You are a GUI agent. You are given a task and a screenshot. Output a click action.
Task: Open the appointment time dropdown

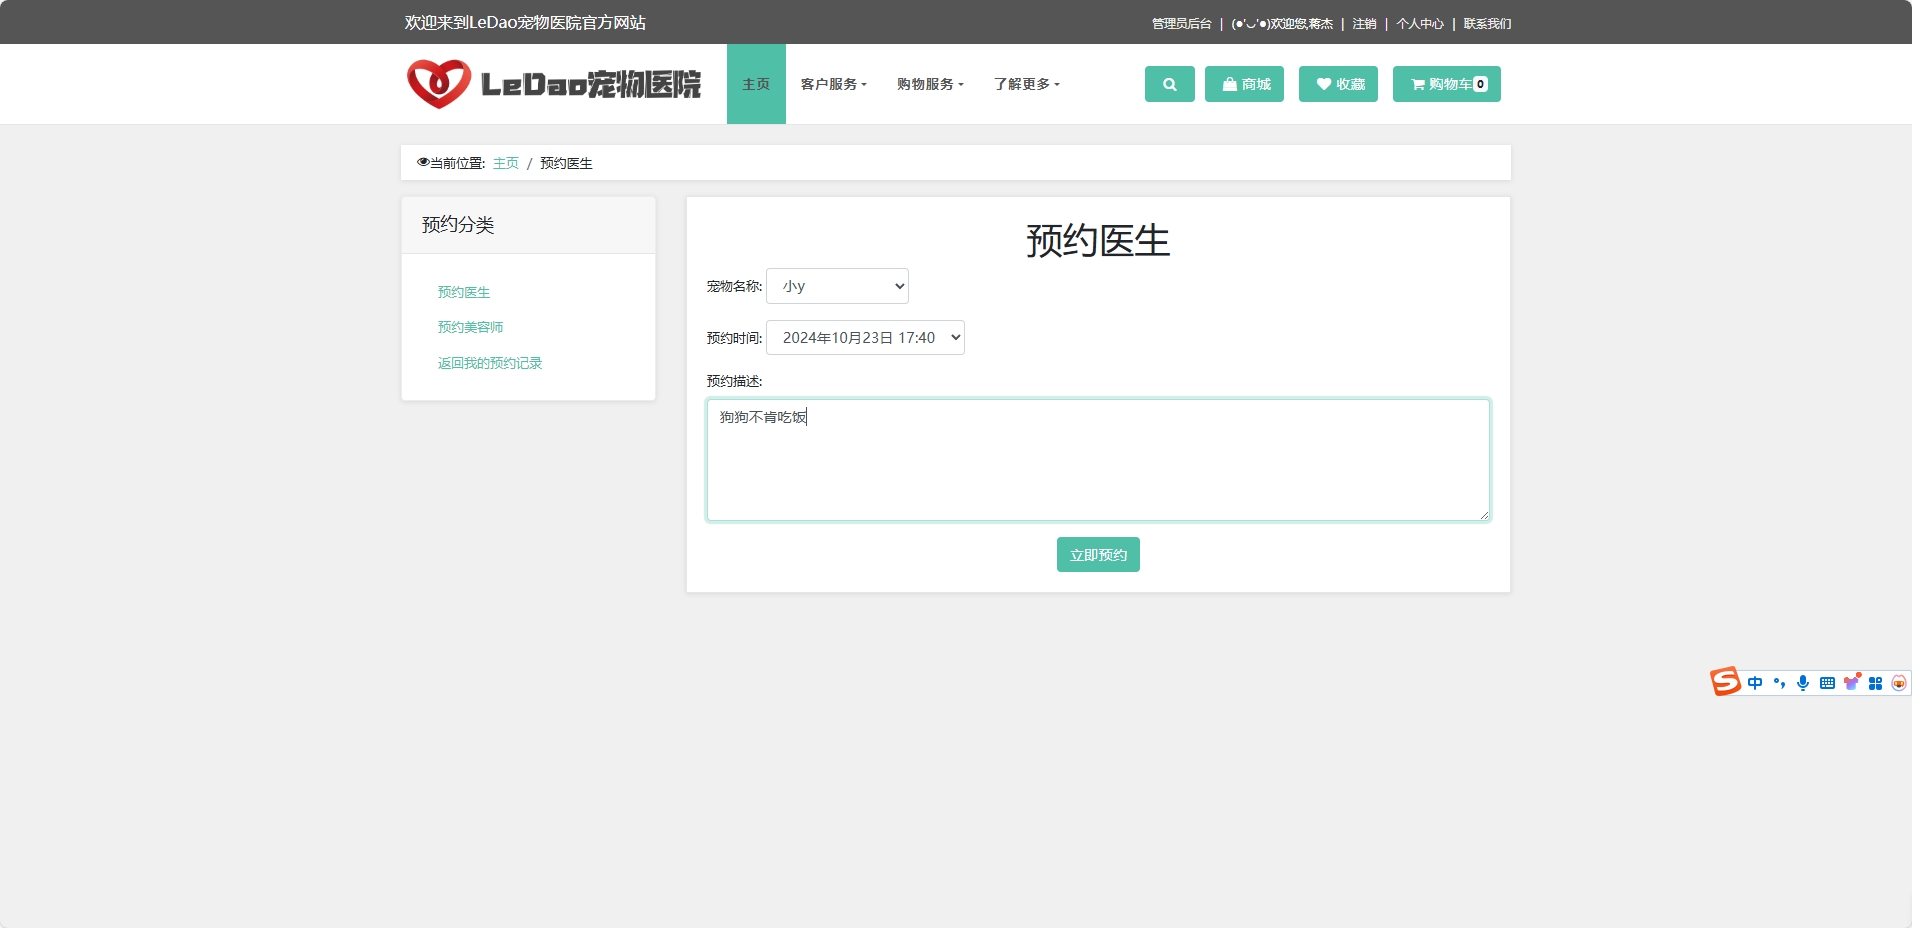(x=864, y=337)
